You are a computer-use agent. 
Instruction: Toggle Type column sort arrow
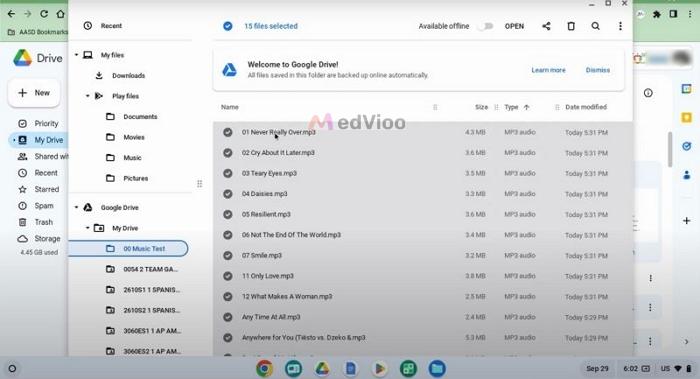526,107
